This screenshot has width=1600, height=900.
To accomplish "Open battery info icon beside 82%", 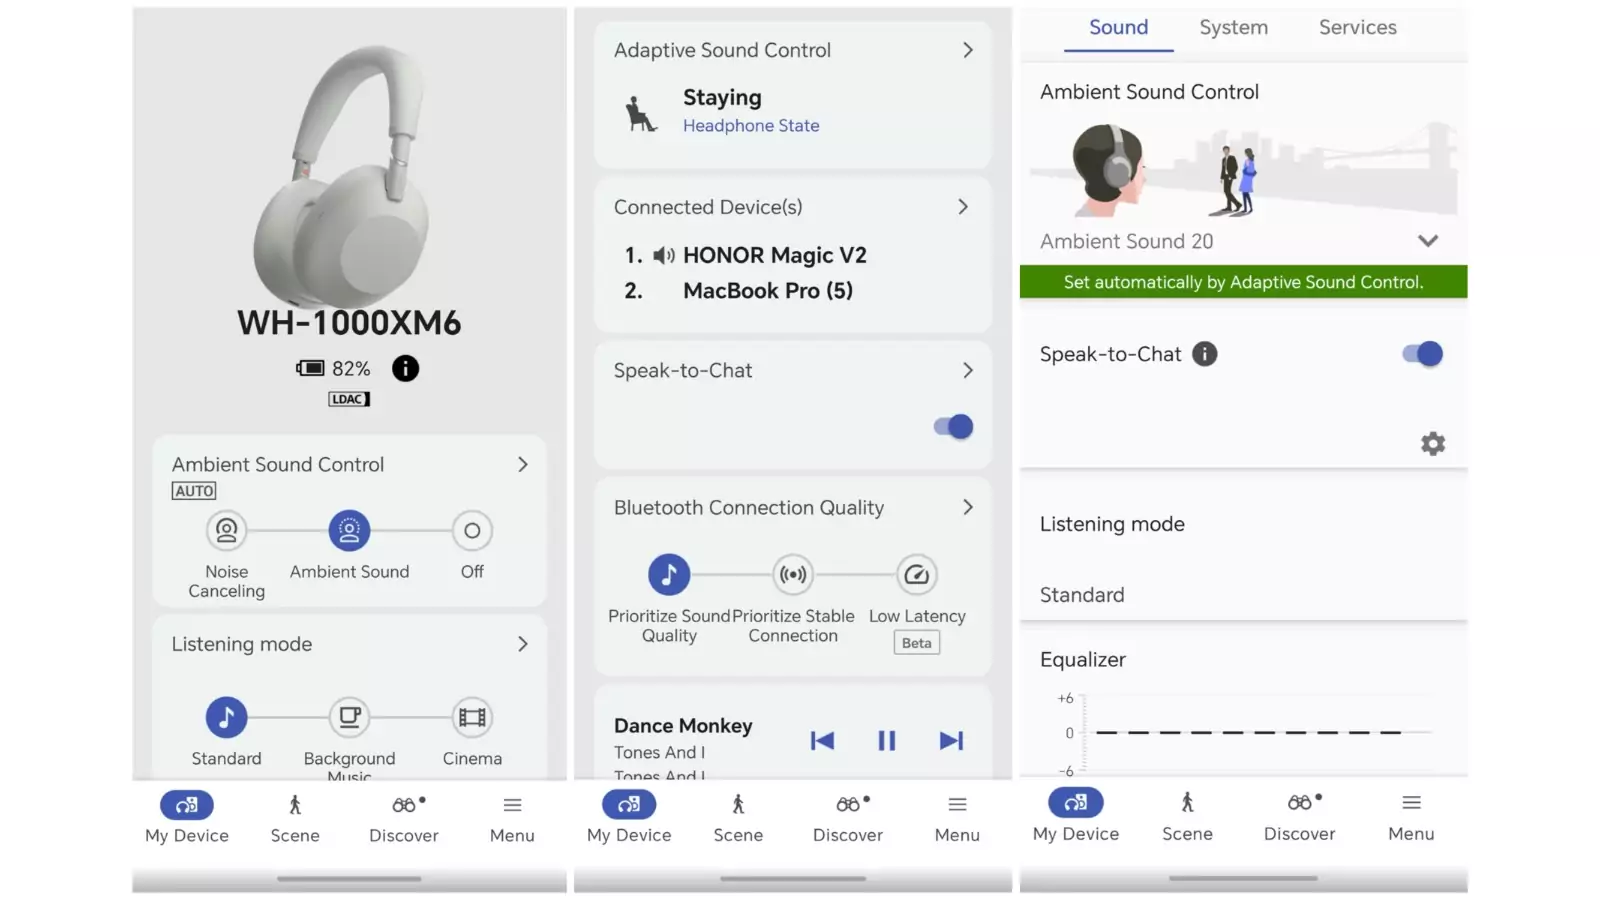I will tap(405, 369).
